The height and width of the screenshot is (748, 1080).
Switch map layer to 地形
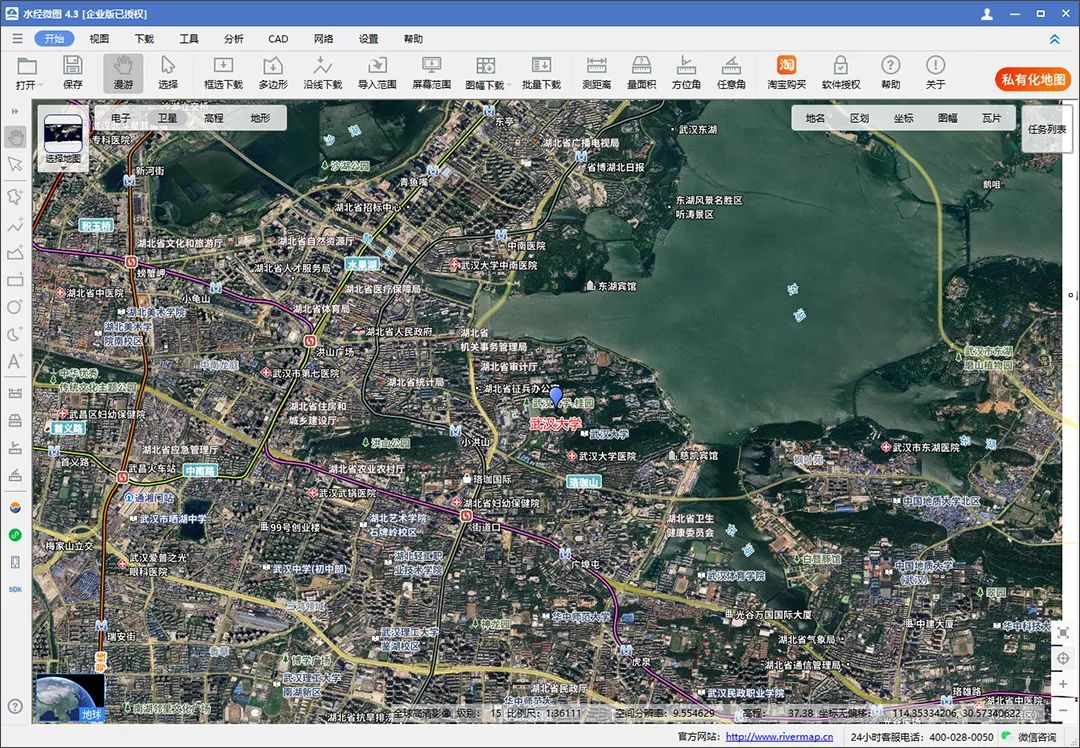260,118
